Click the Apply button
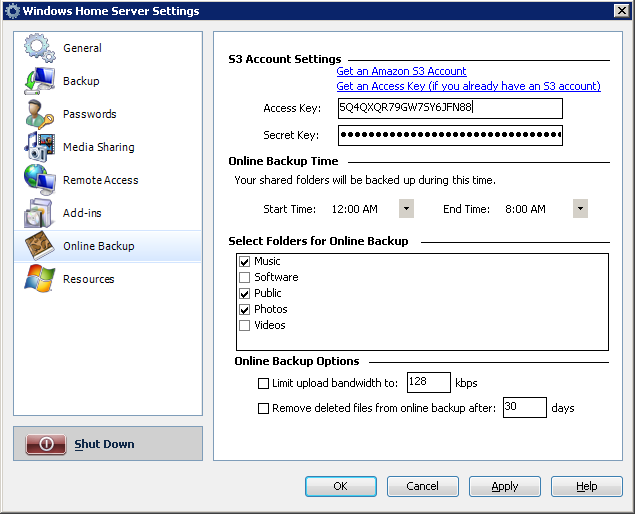The width and height of the screenshot is (635, 514). click(505, 486)
